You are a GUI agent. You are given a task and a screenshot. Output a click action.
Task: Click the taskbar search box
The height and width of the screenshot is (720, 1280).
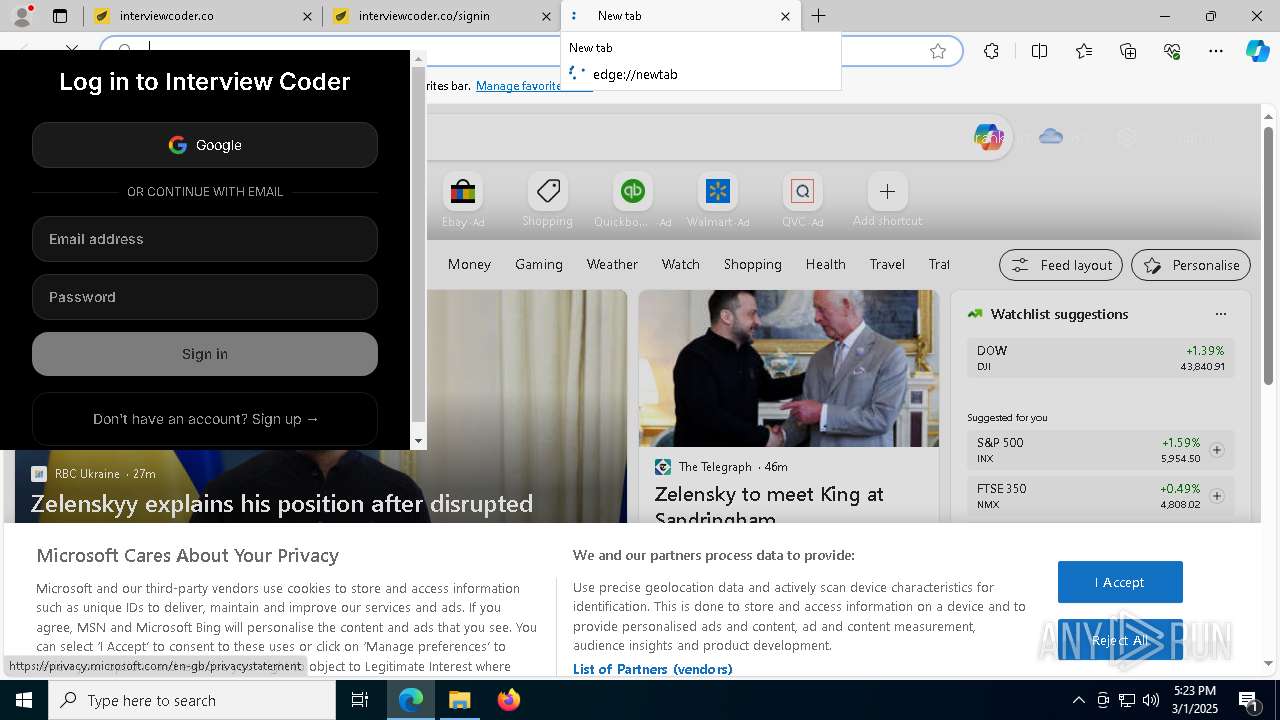point(192,700)
